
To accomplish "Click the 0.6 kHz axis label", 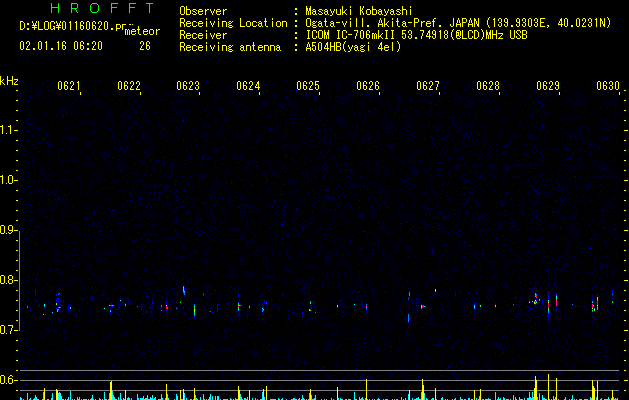I will pos(8,380).
